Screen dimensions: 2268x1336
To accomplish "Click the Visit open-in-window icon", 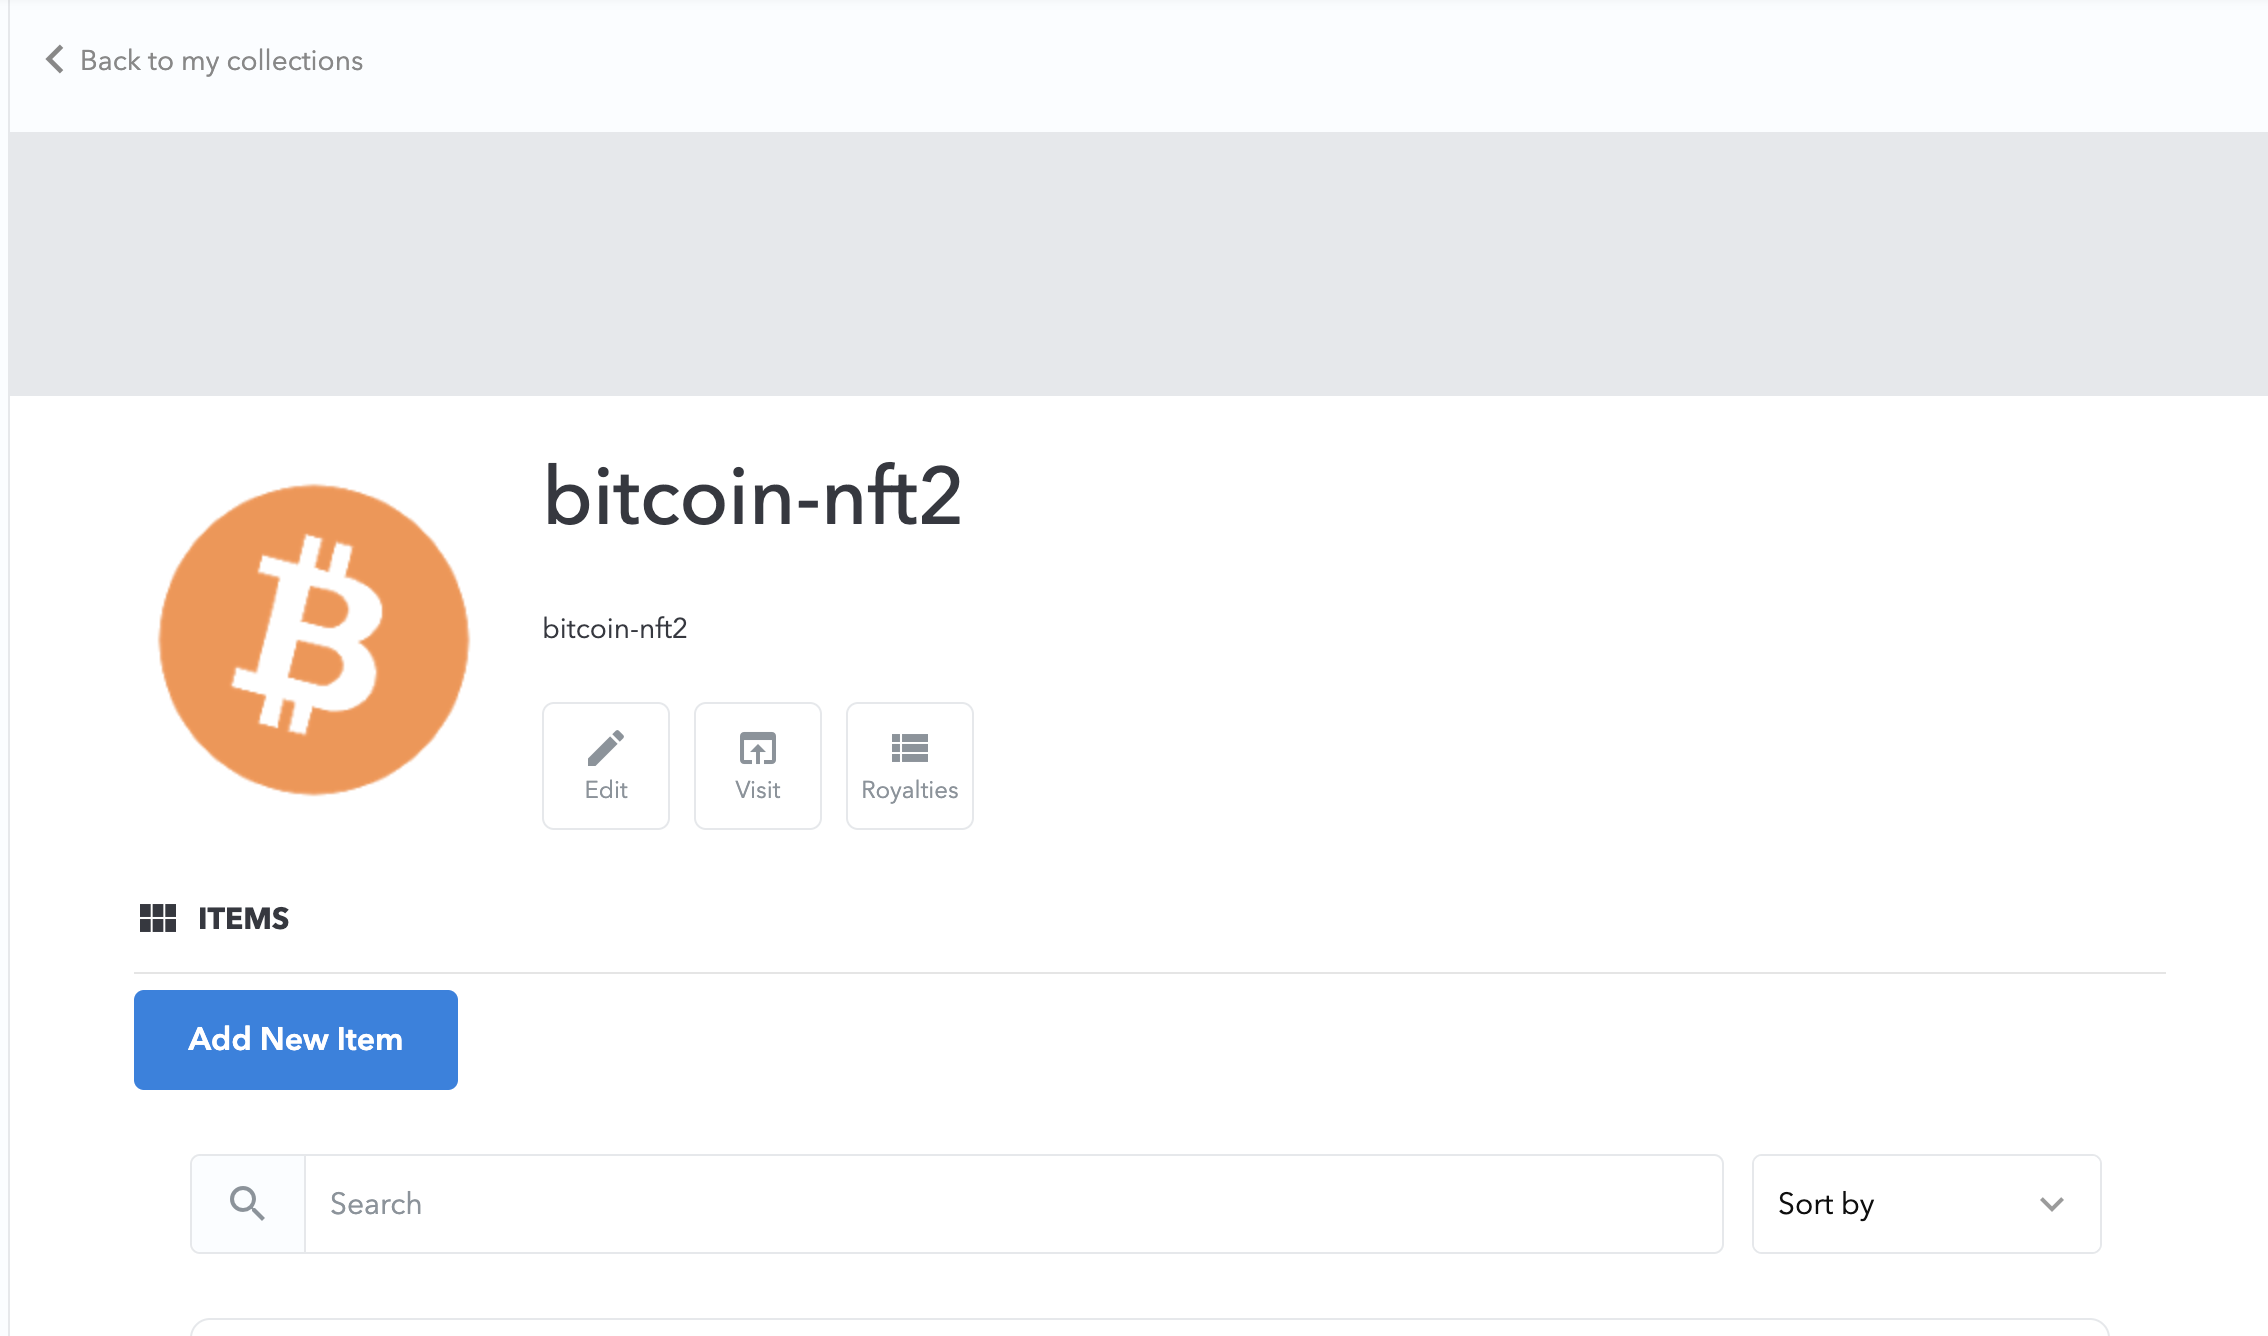I will [758, 748].
